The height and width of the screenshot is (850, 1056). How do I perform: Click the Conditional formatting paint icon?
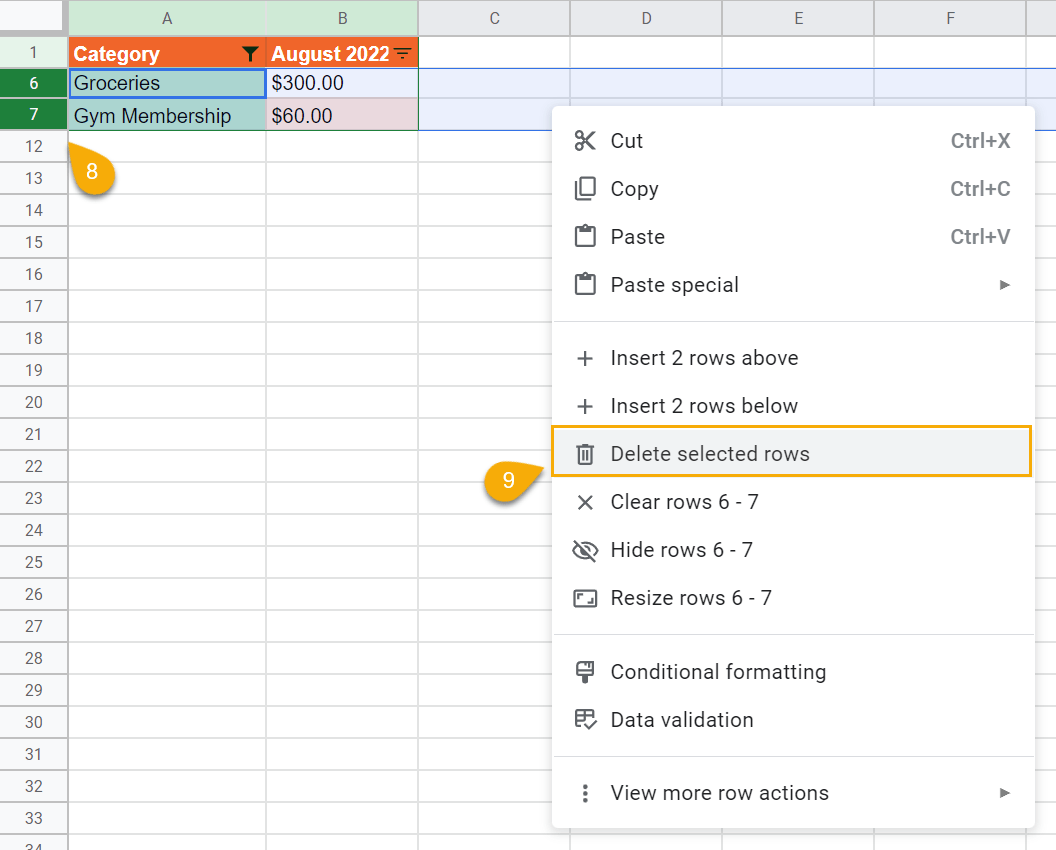click(585, 672)
